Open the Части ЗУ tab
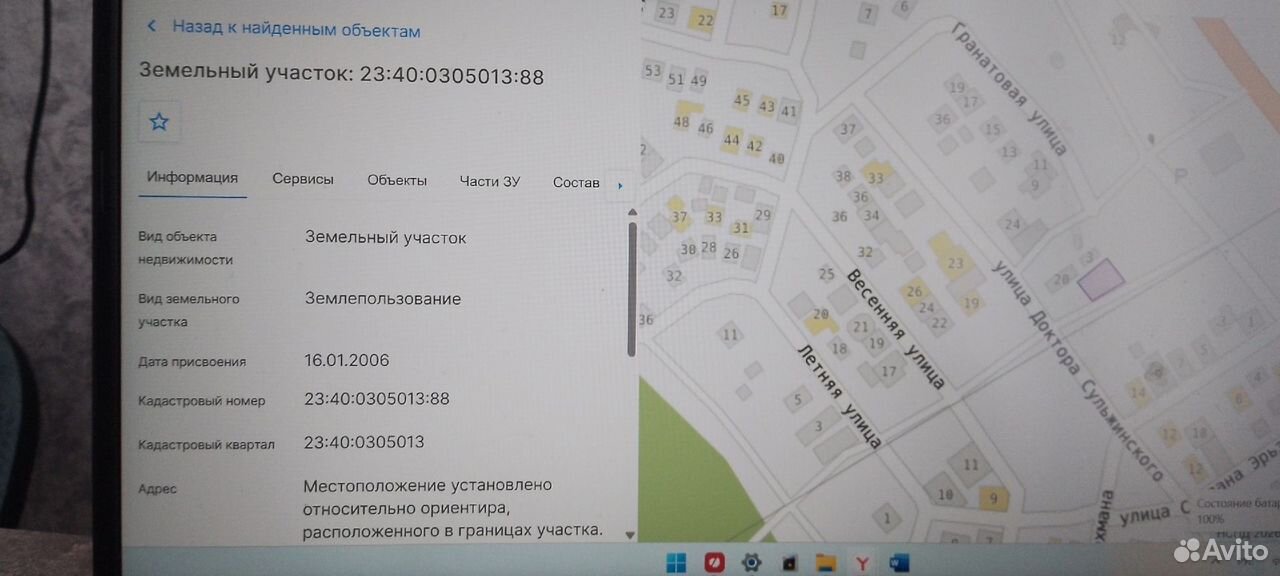Screen dimensions: 1280x576 490,181
